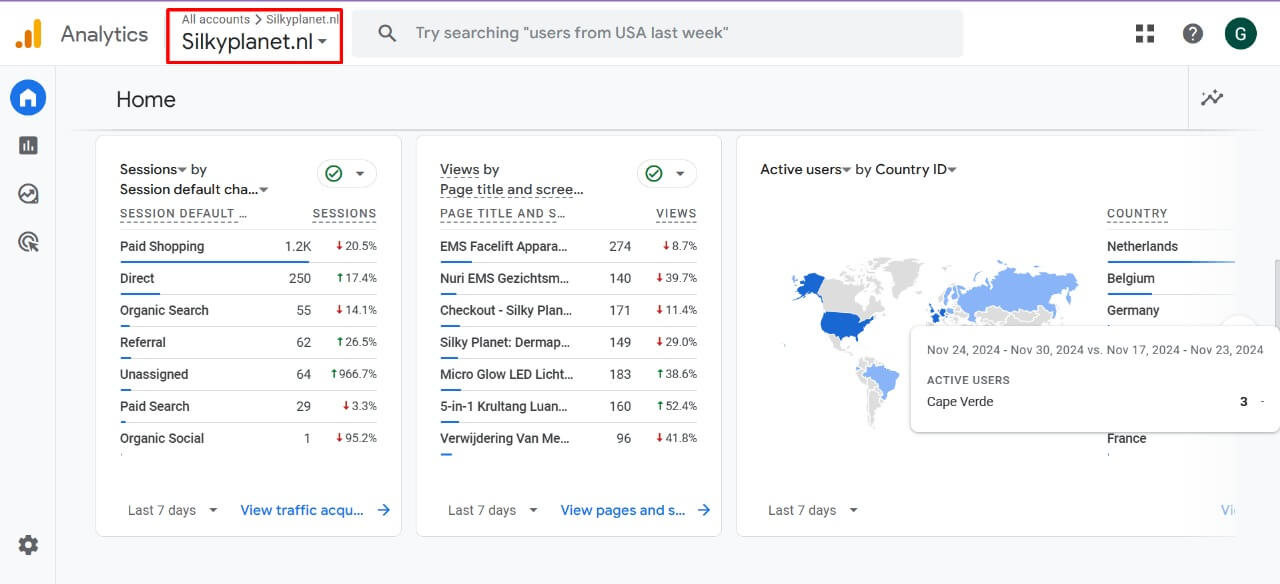Image resolution: width=1280 pixels, height=584 pixels.
Task: Click the Page title and s… column header
Action: (503, 214)
